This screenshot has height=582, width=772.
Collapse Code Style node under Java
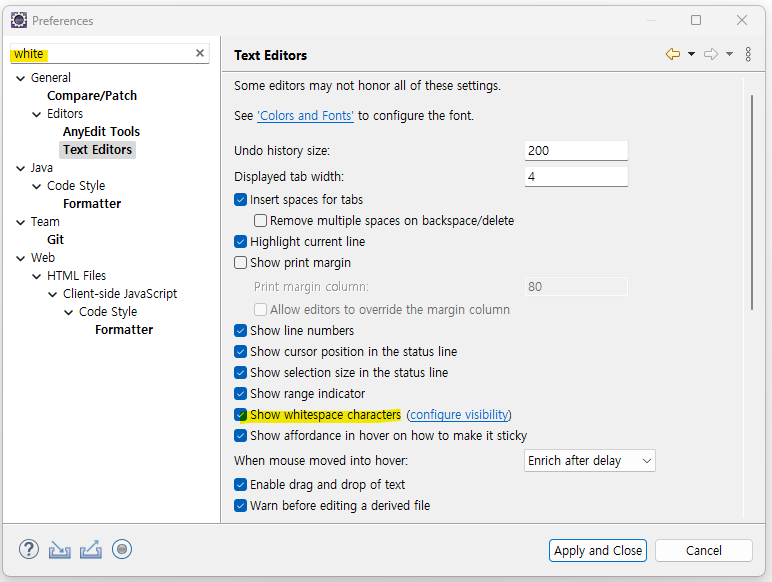coord(36,186)
